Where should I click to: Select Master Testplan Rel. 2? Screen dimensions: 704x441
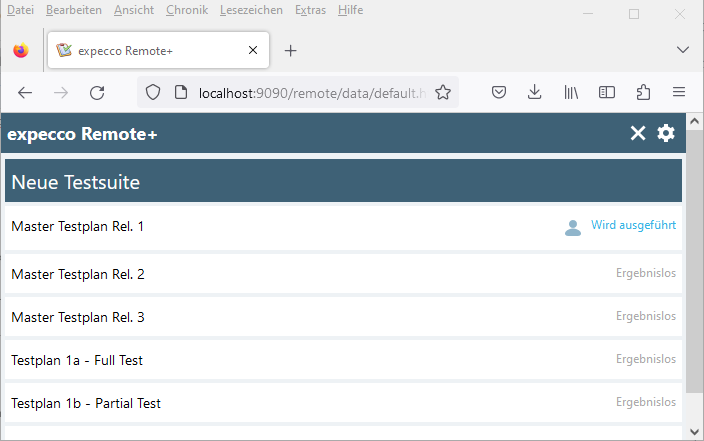pos(78,274)
